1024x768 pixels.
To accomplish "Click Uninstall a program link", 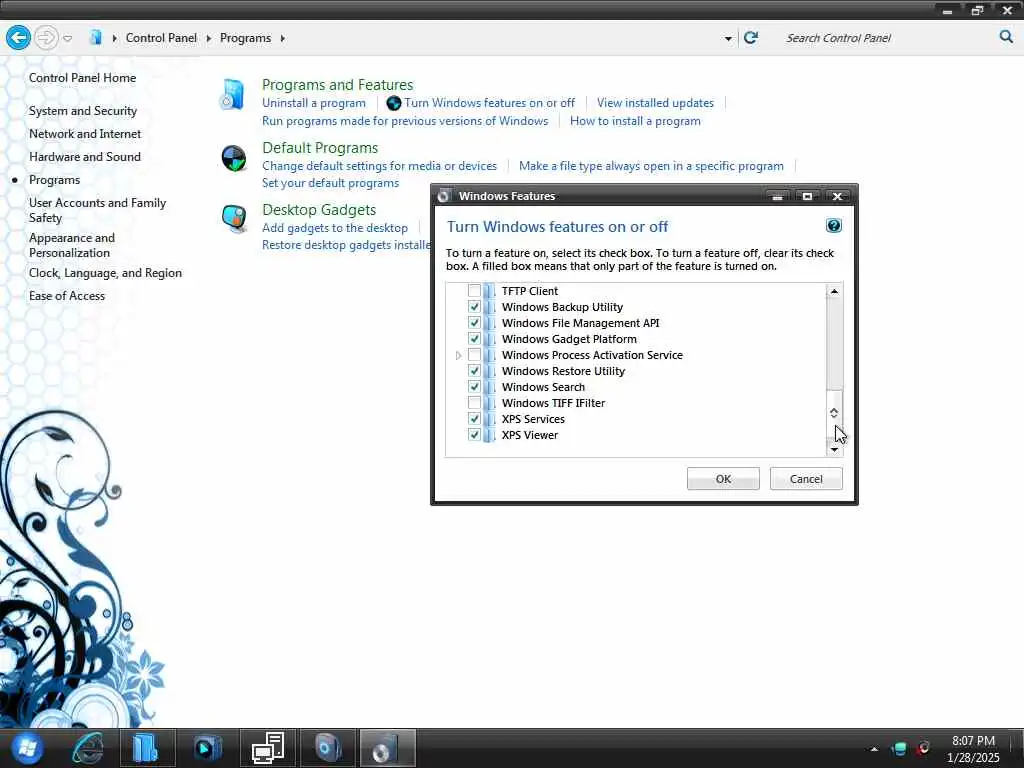I will tap(314, 103).
